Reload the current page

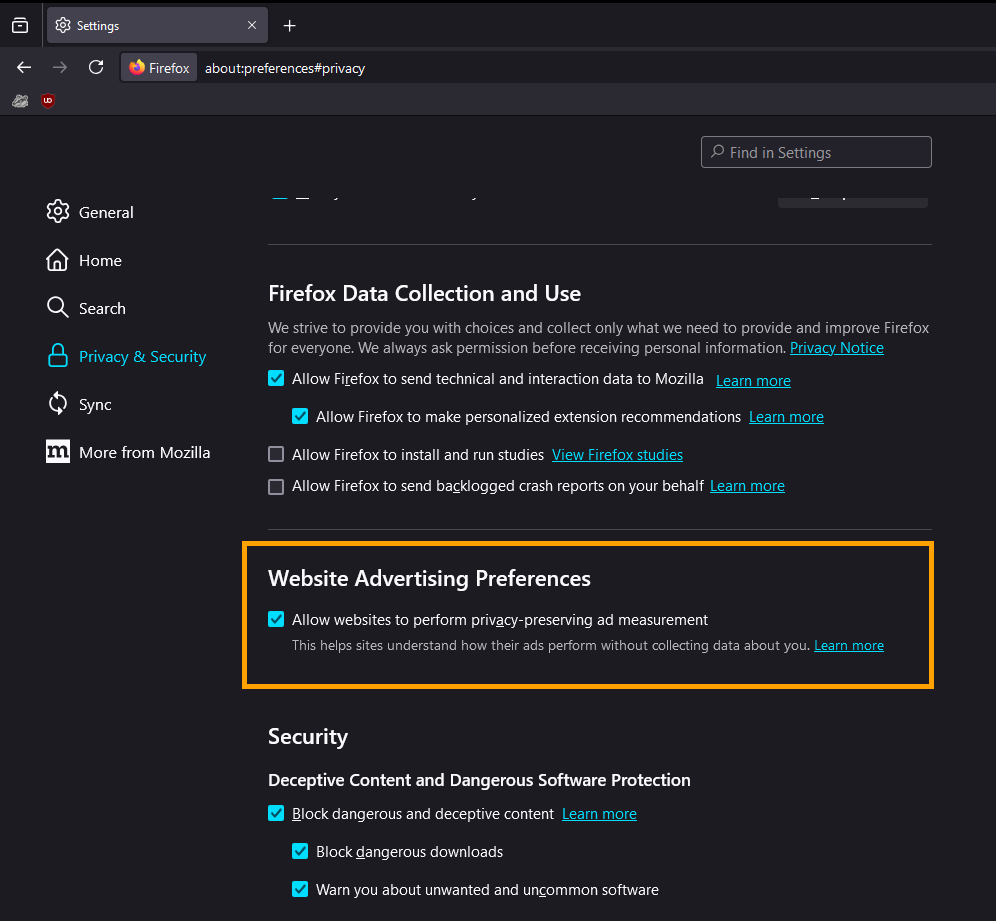point(96,67)
